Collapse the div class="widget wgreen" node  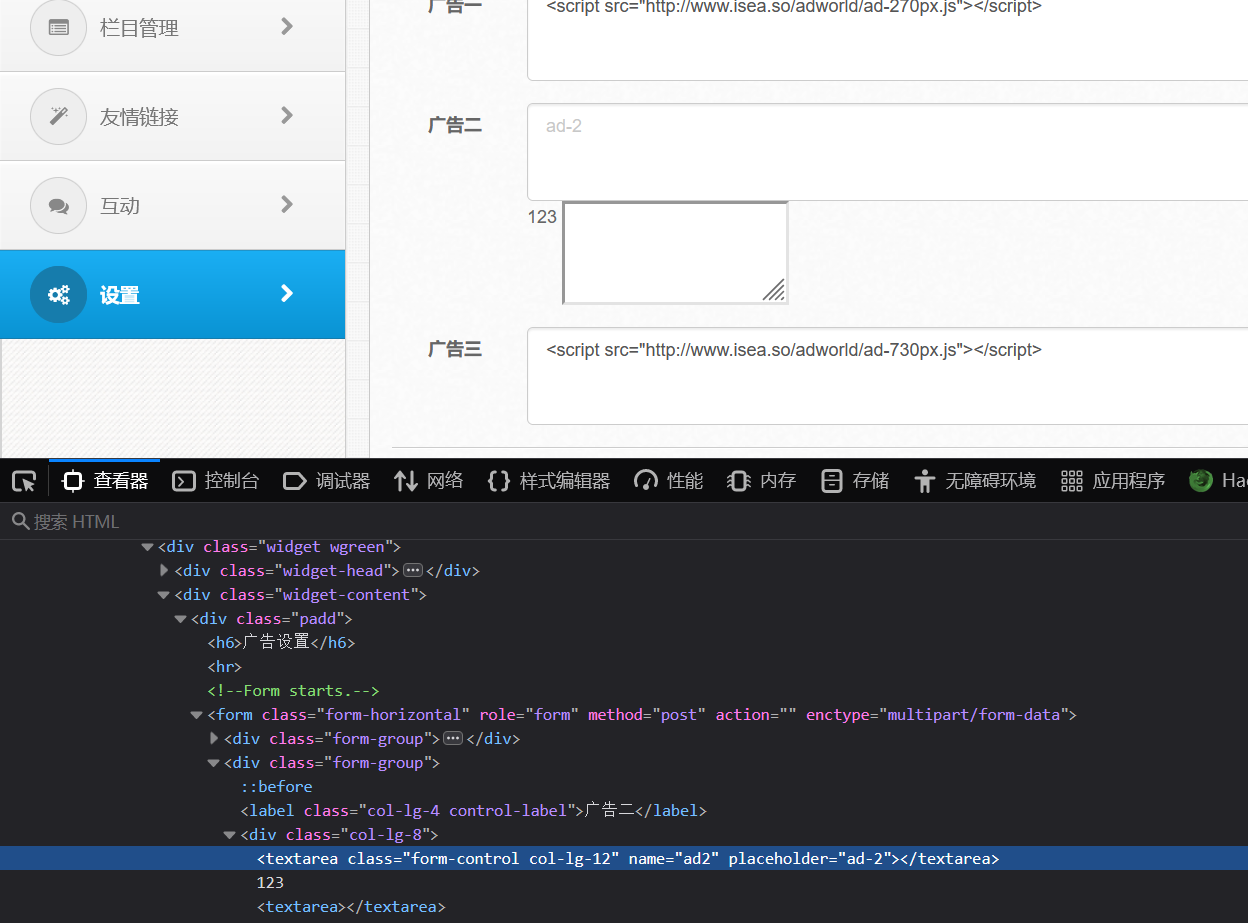tap(148, 547)
